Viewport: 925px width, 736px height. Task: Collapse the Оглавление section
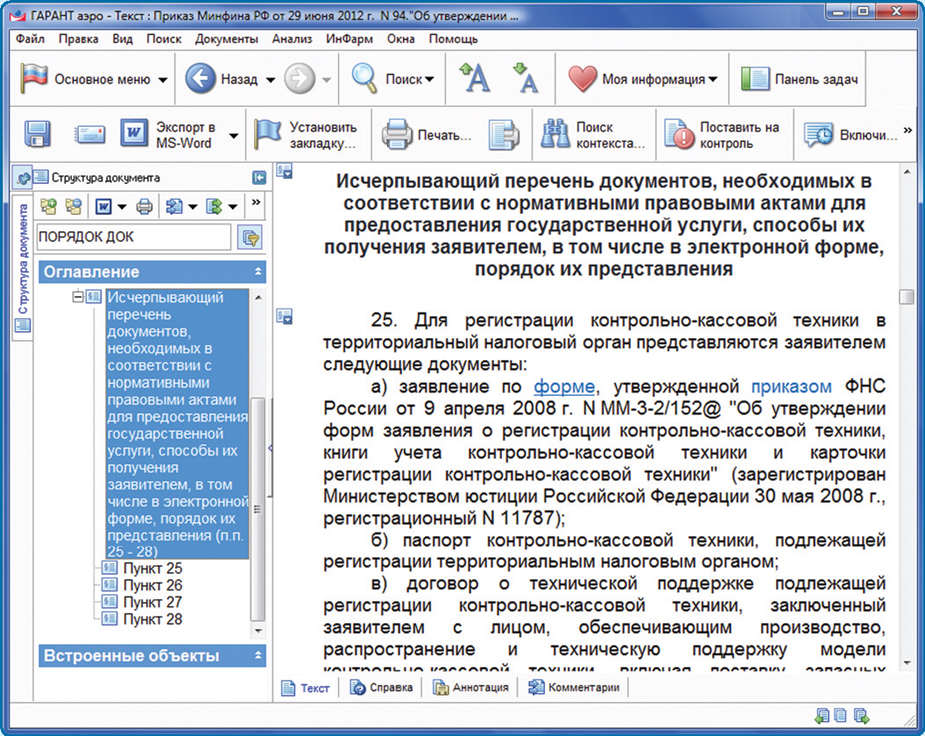259,272
